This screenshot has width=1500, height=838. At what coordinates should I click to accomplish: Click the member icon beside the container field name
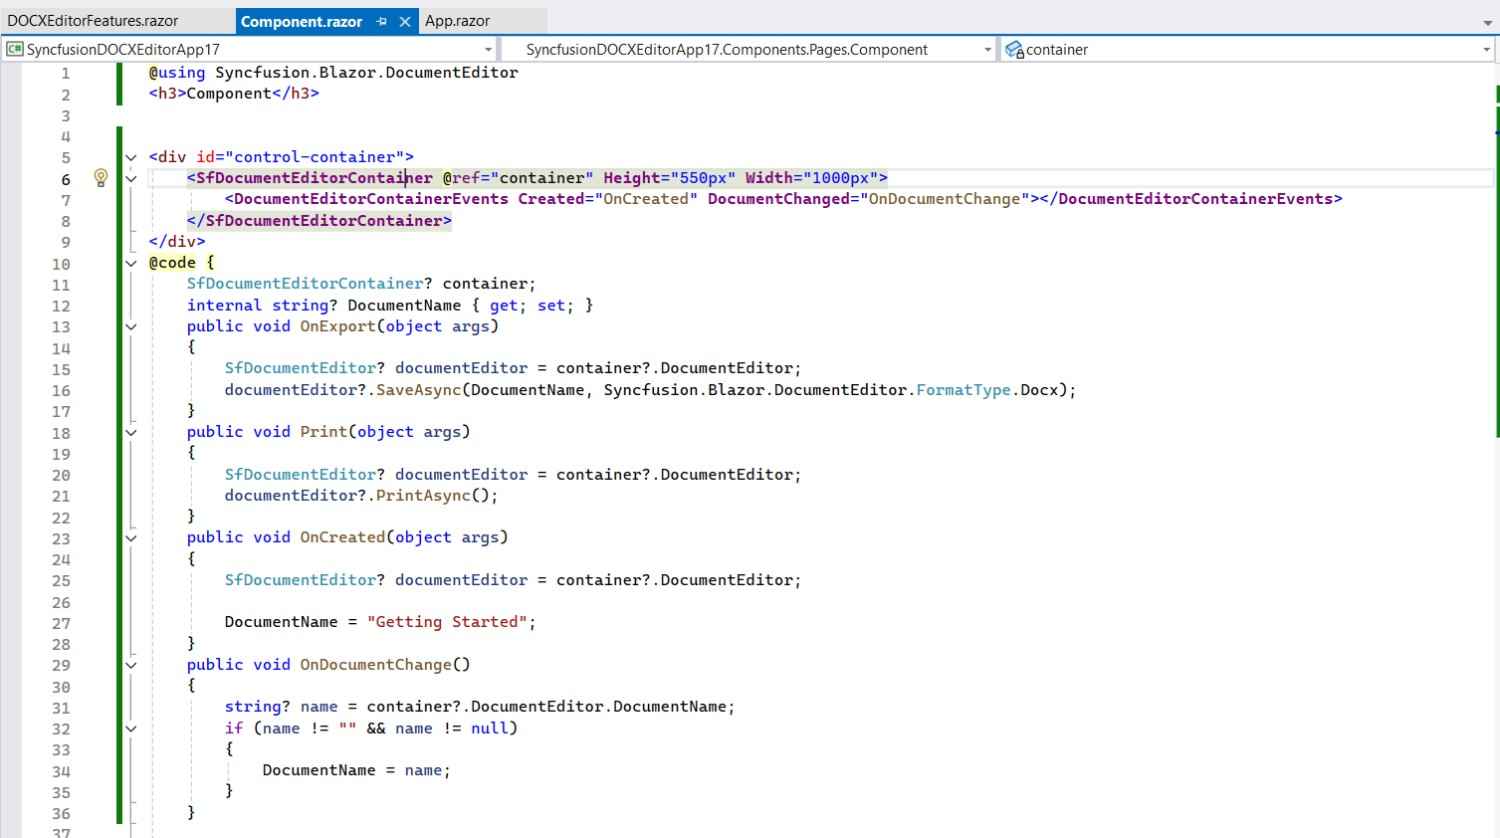(x=1012, y=48)
